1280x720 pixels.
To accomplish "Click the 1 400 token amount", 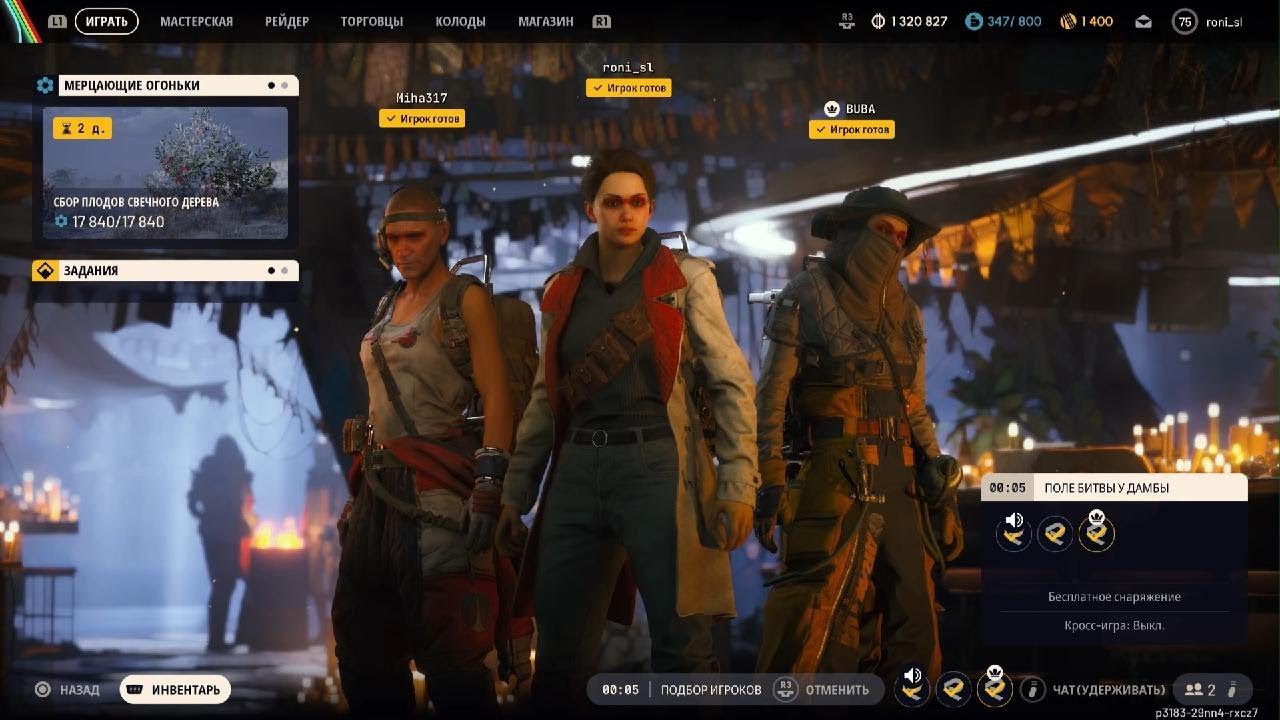I will click(1097, 21).
